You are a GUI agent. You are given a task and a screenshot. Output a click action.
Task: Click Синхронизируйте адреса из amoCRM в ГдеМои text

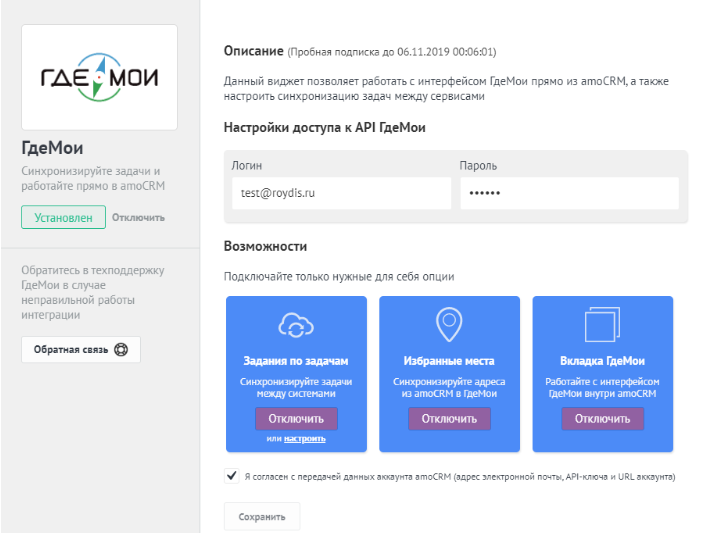449,387
